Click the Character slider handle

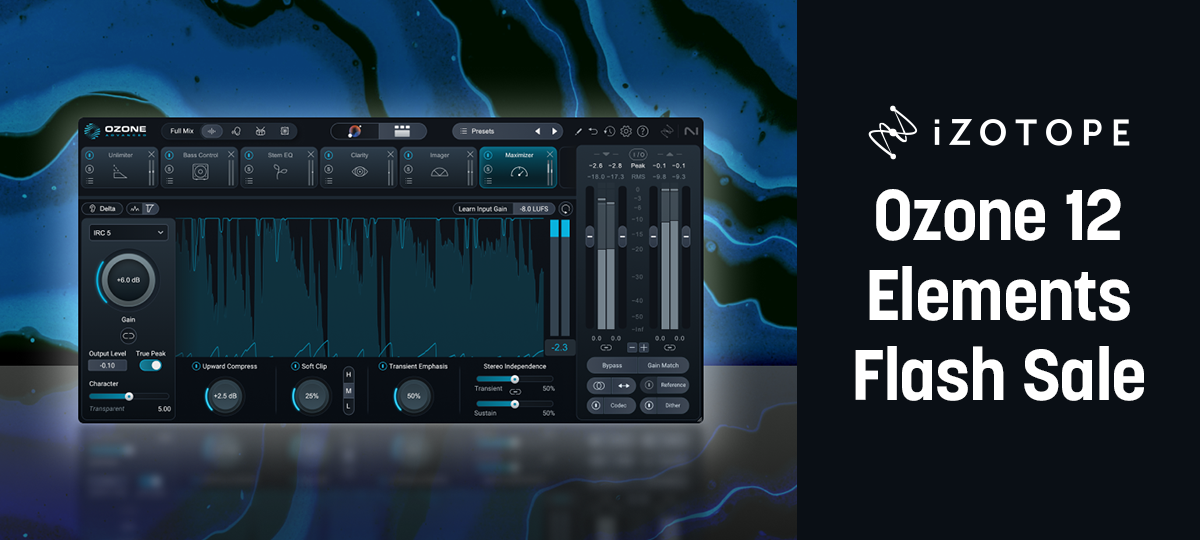(x=128, y=396)
